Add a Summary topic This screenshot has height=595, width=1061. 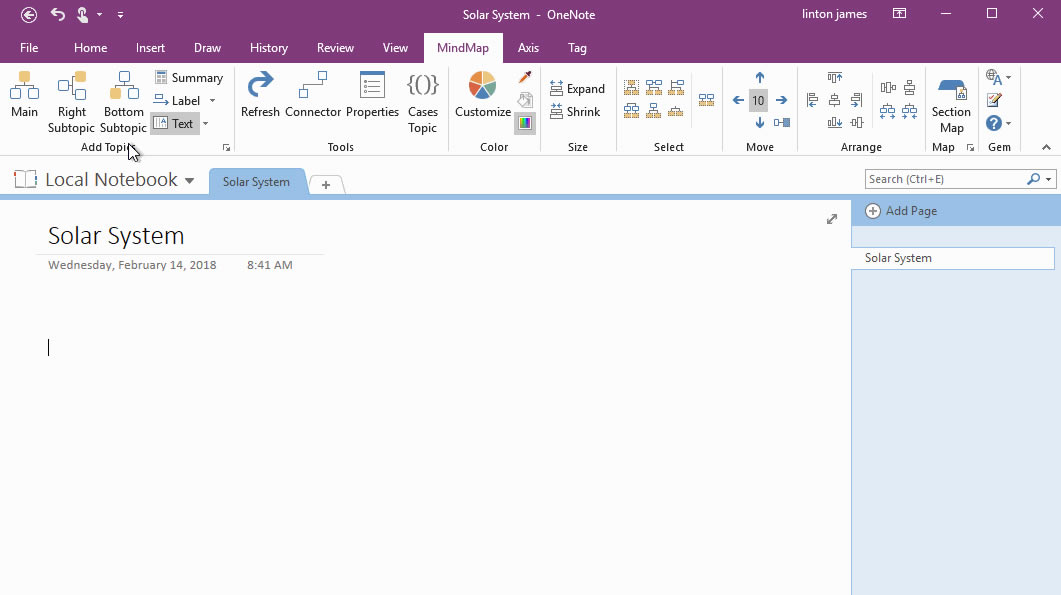click(189, 77)
